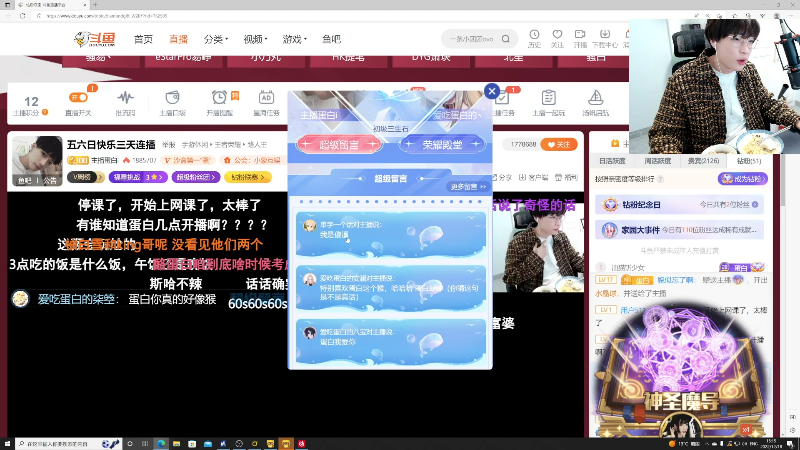Open the clipboard icon in the streamer toolbar

548,97
